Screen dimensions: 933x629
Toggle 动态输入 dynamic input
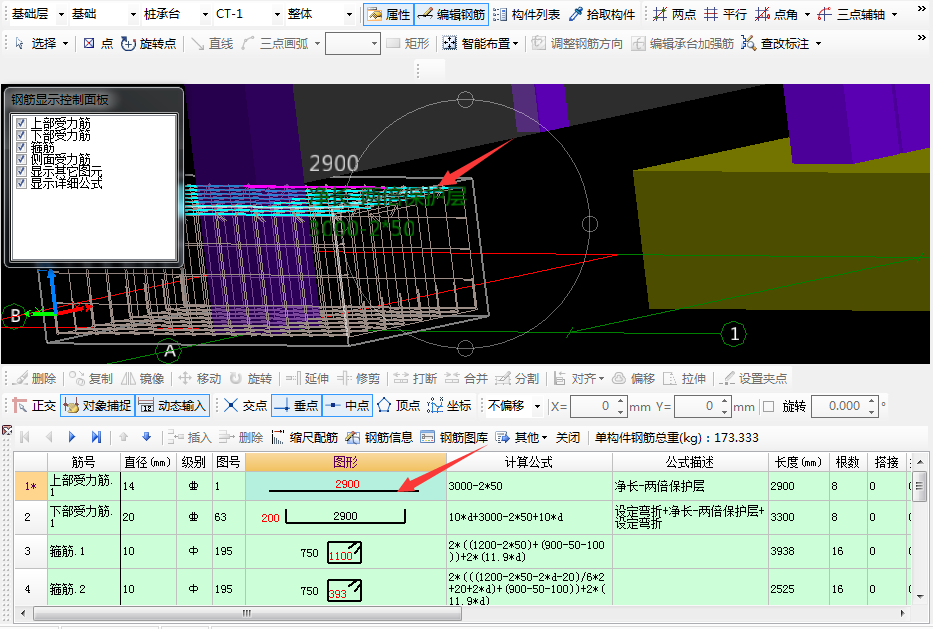pyautogui.click(x=173, y=406)
